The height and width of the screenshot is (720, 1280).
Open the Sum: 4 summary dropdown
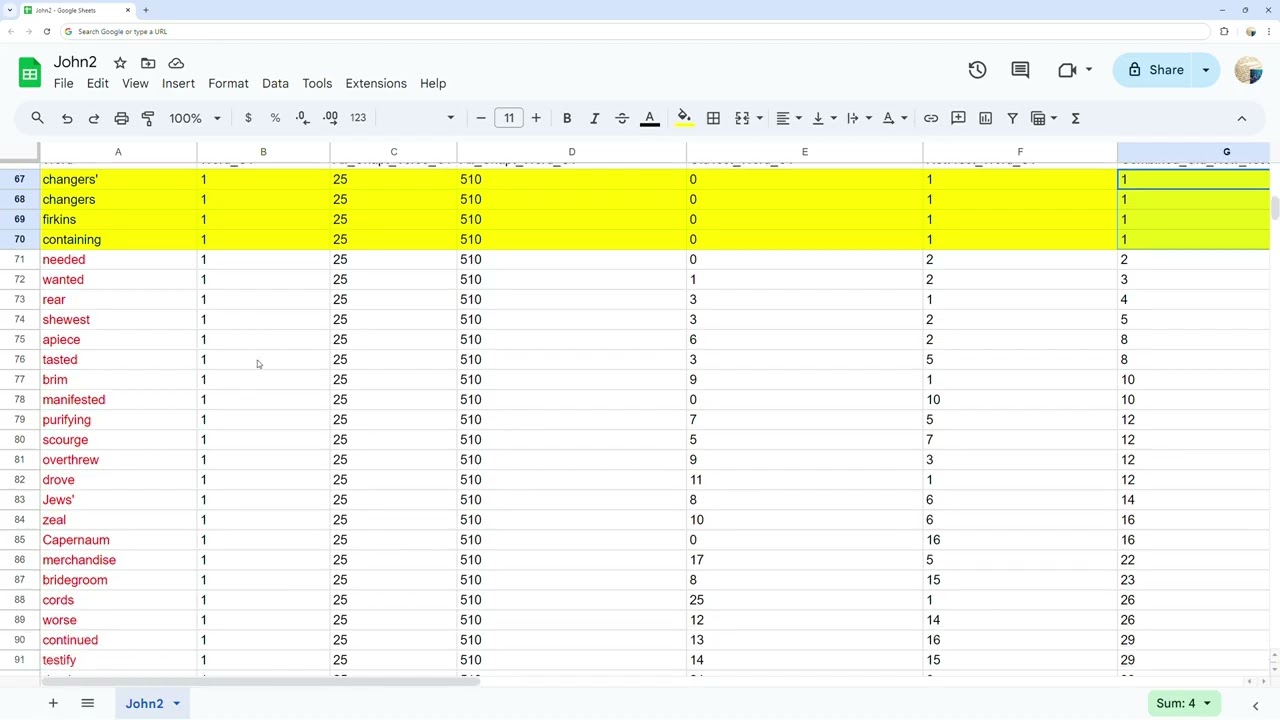pyautogui.click(x=1182, y=703)
